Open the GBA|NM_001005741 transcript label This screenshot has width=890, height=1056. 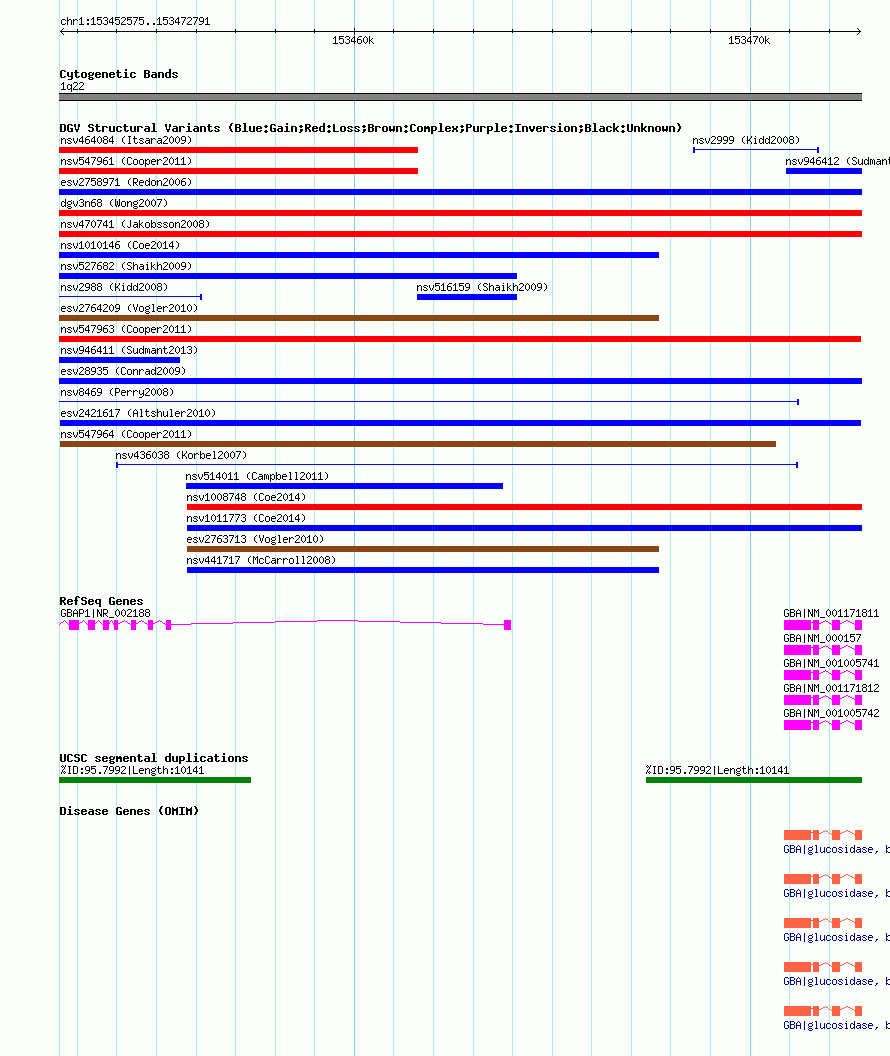(831, 663)
